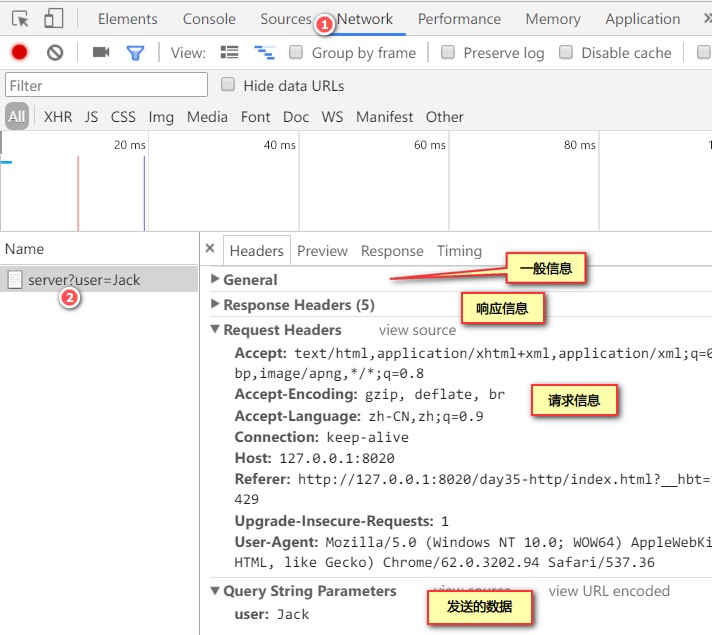This screenshot has height=635, width=712.
Task: Switch to the Response tab of the request
Action: (x=392, y=251)
